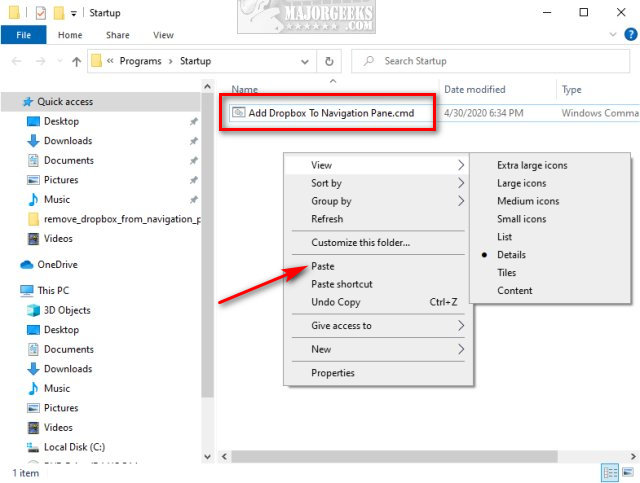This screenshot has width=640, height=483.
Task: Open Local Disk (C:) in sidebar
Action: [74, 447]
